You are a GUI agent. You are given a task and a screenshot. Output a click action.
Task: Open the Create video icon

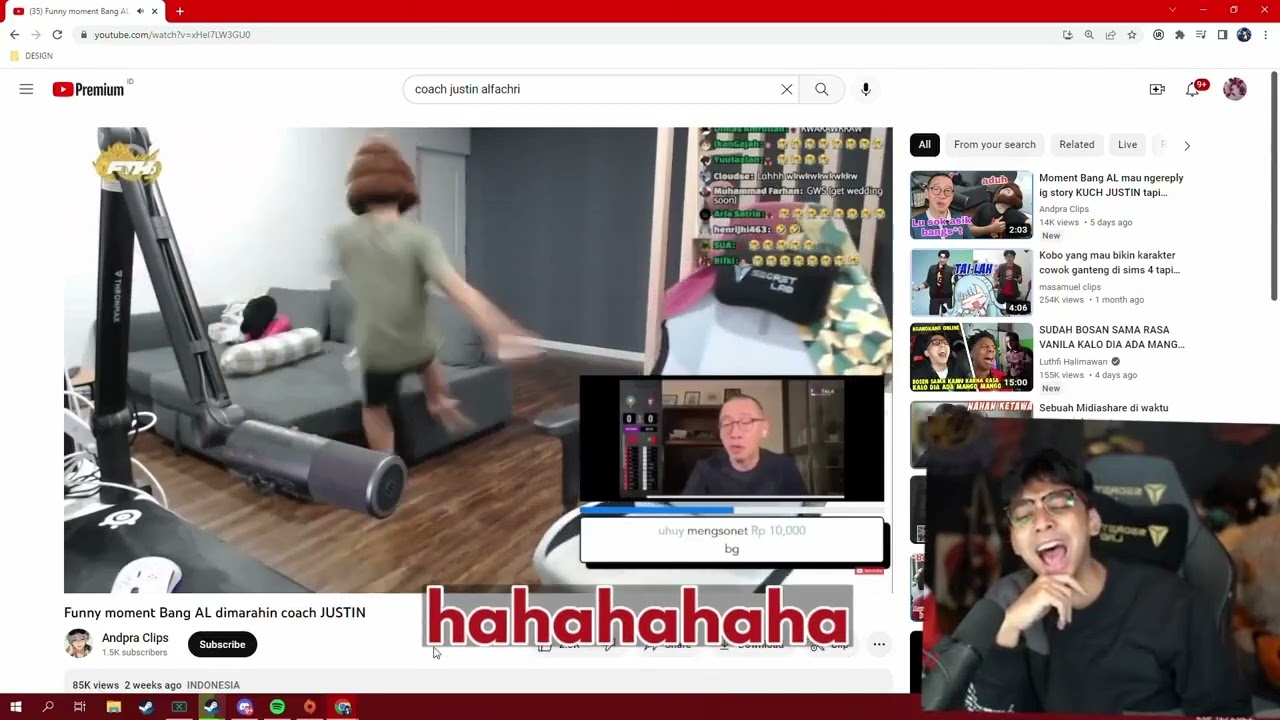click(1157, 89)
